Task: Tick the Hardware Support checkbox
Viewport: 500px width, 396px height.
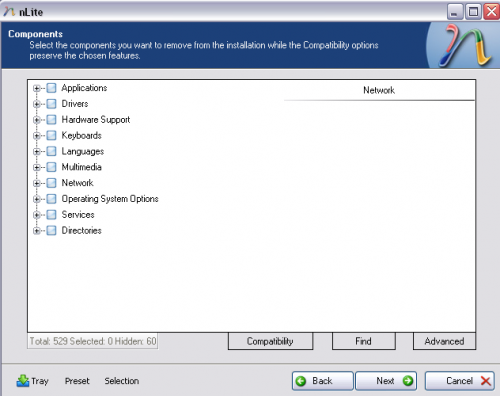Action: (x=51, y=120)
